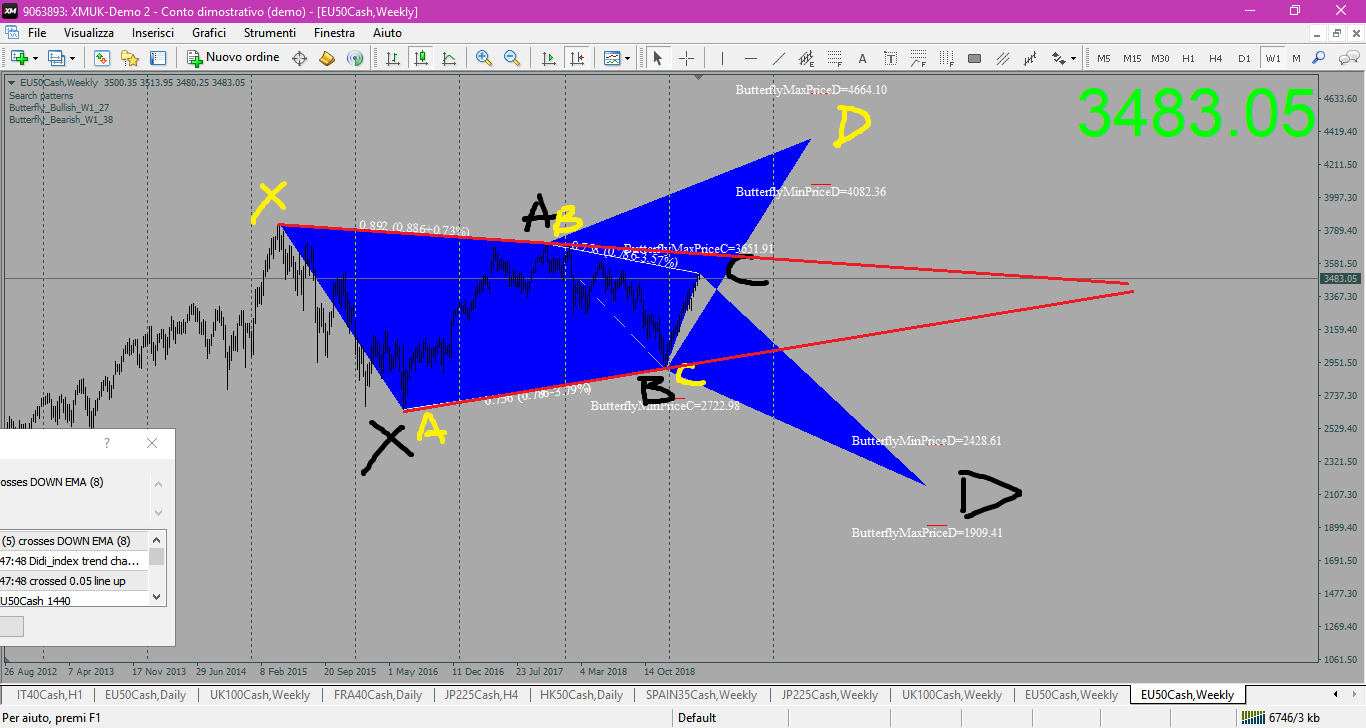The image size is (1366, 728).
Task: Open the Aiuto menu
Action: 387,33
